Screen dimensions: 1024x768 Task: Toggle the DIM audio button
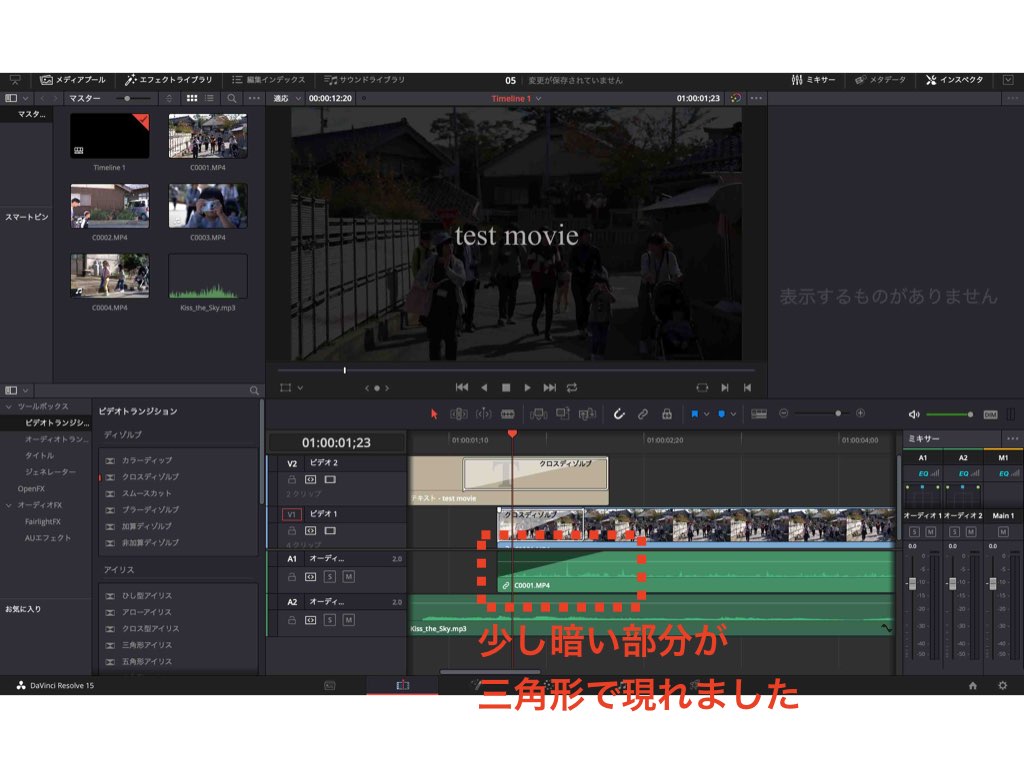click(x=991, y=415)
